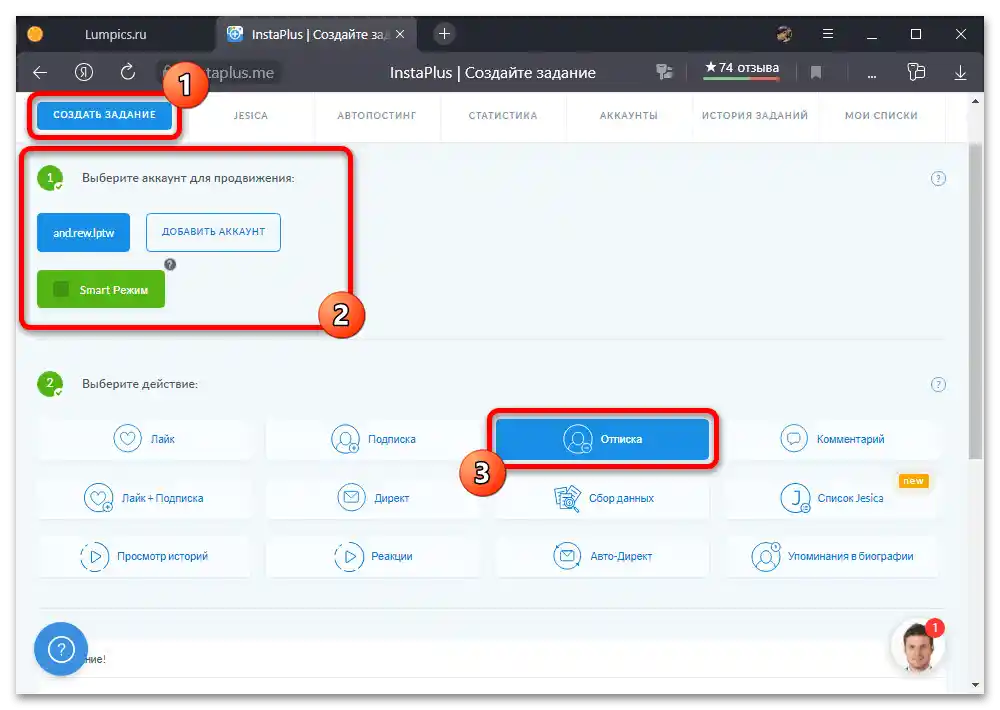Click the play icon of Реакции
This screenshot has width=1000, height=710.
pos(349,556)
